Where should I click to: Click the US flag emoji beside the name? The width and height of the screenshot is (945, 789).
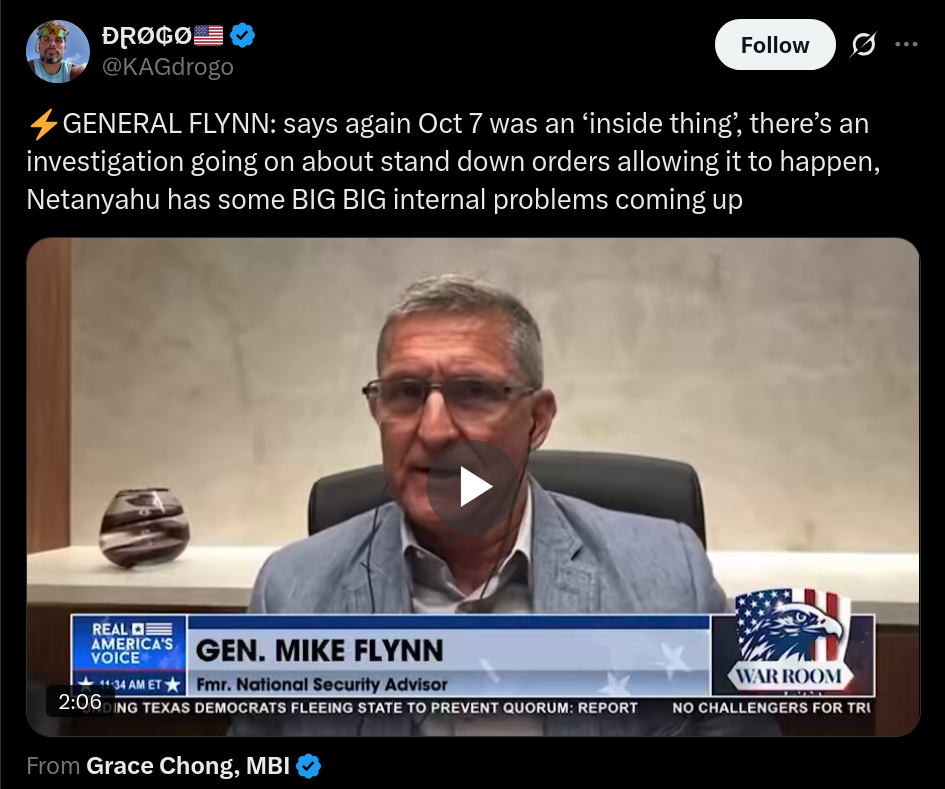[x=209, y=36]
